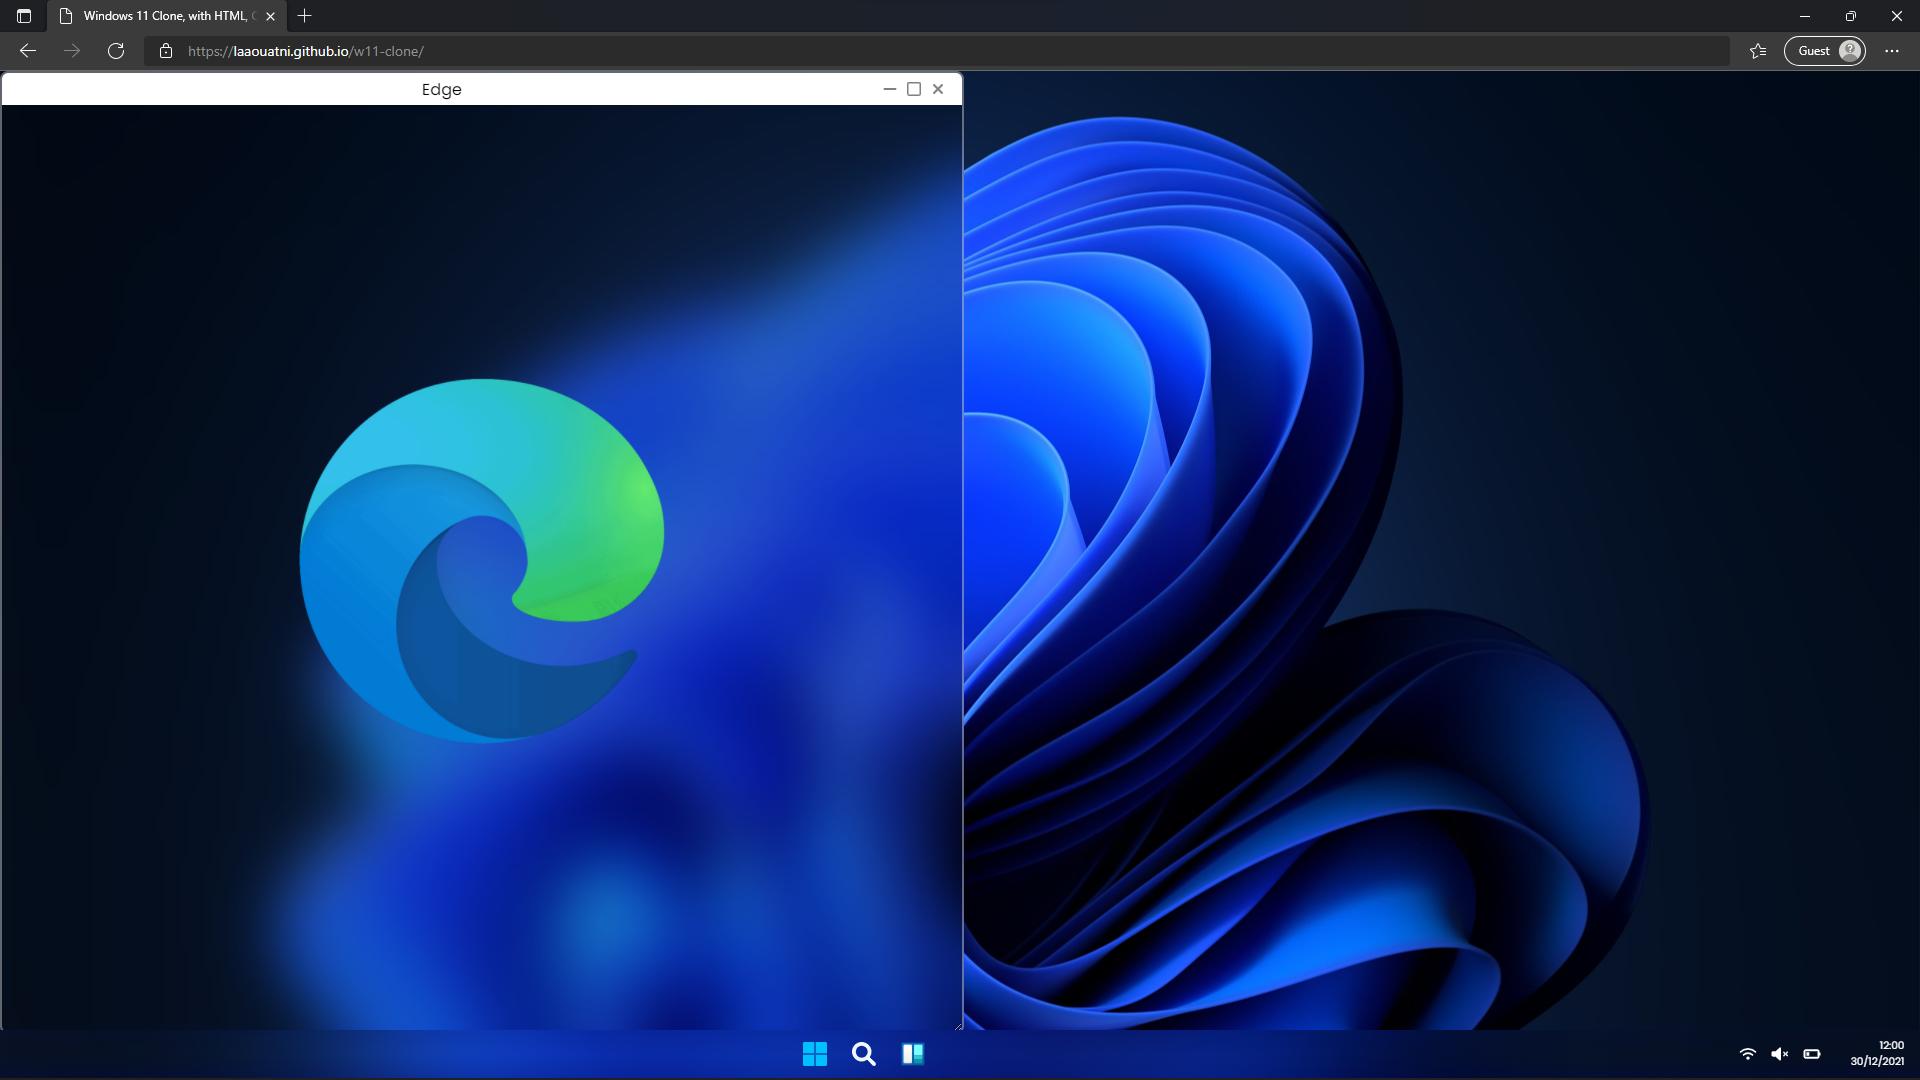Click the Edge window title bar

tap(441, 89)
